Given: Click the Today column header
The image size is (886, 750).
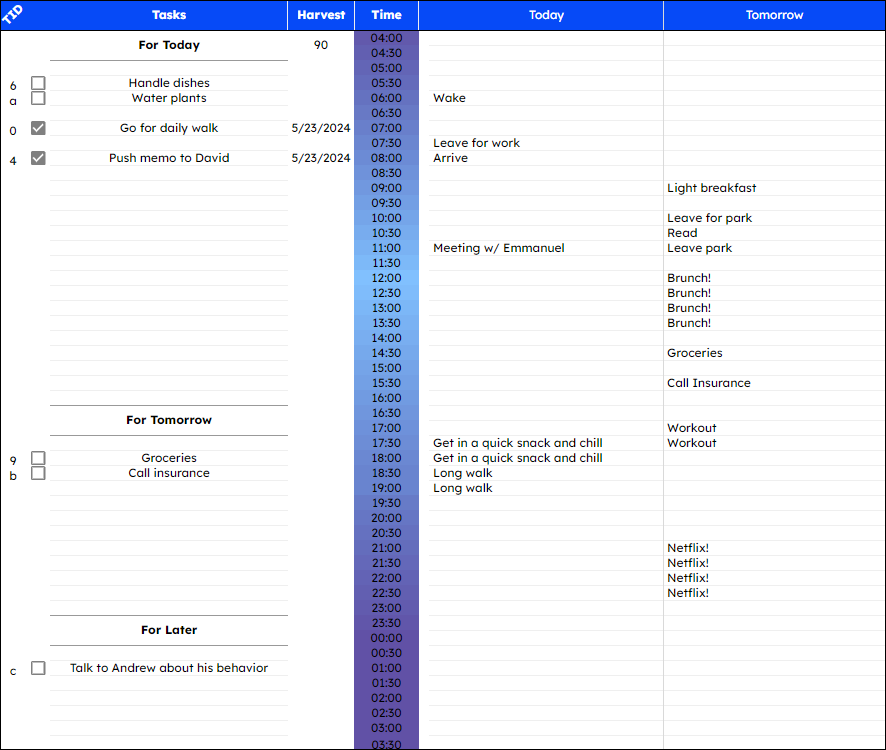Looking at the screenshot, I should (546, 15).
